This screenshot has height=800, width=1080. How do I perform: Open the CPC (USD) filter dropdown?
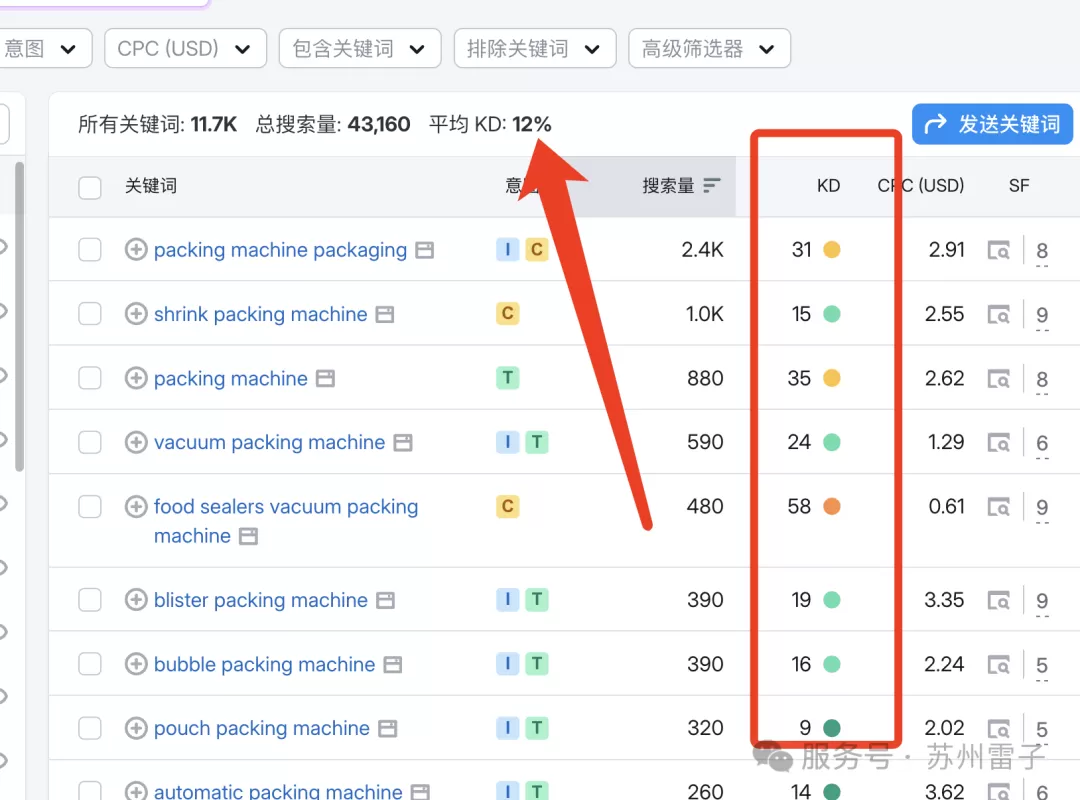pyautogui.click(x=185, y=48)
